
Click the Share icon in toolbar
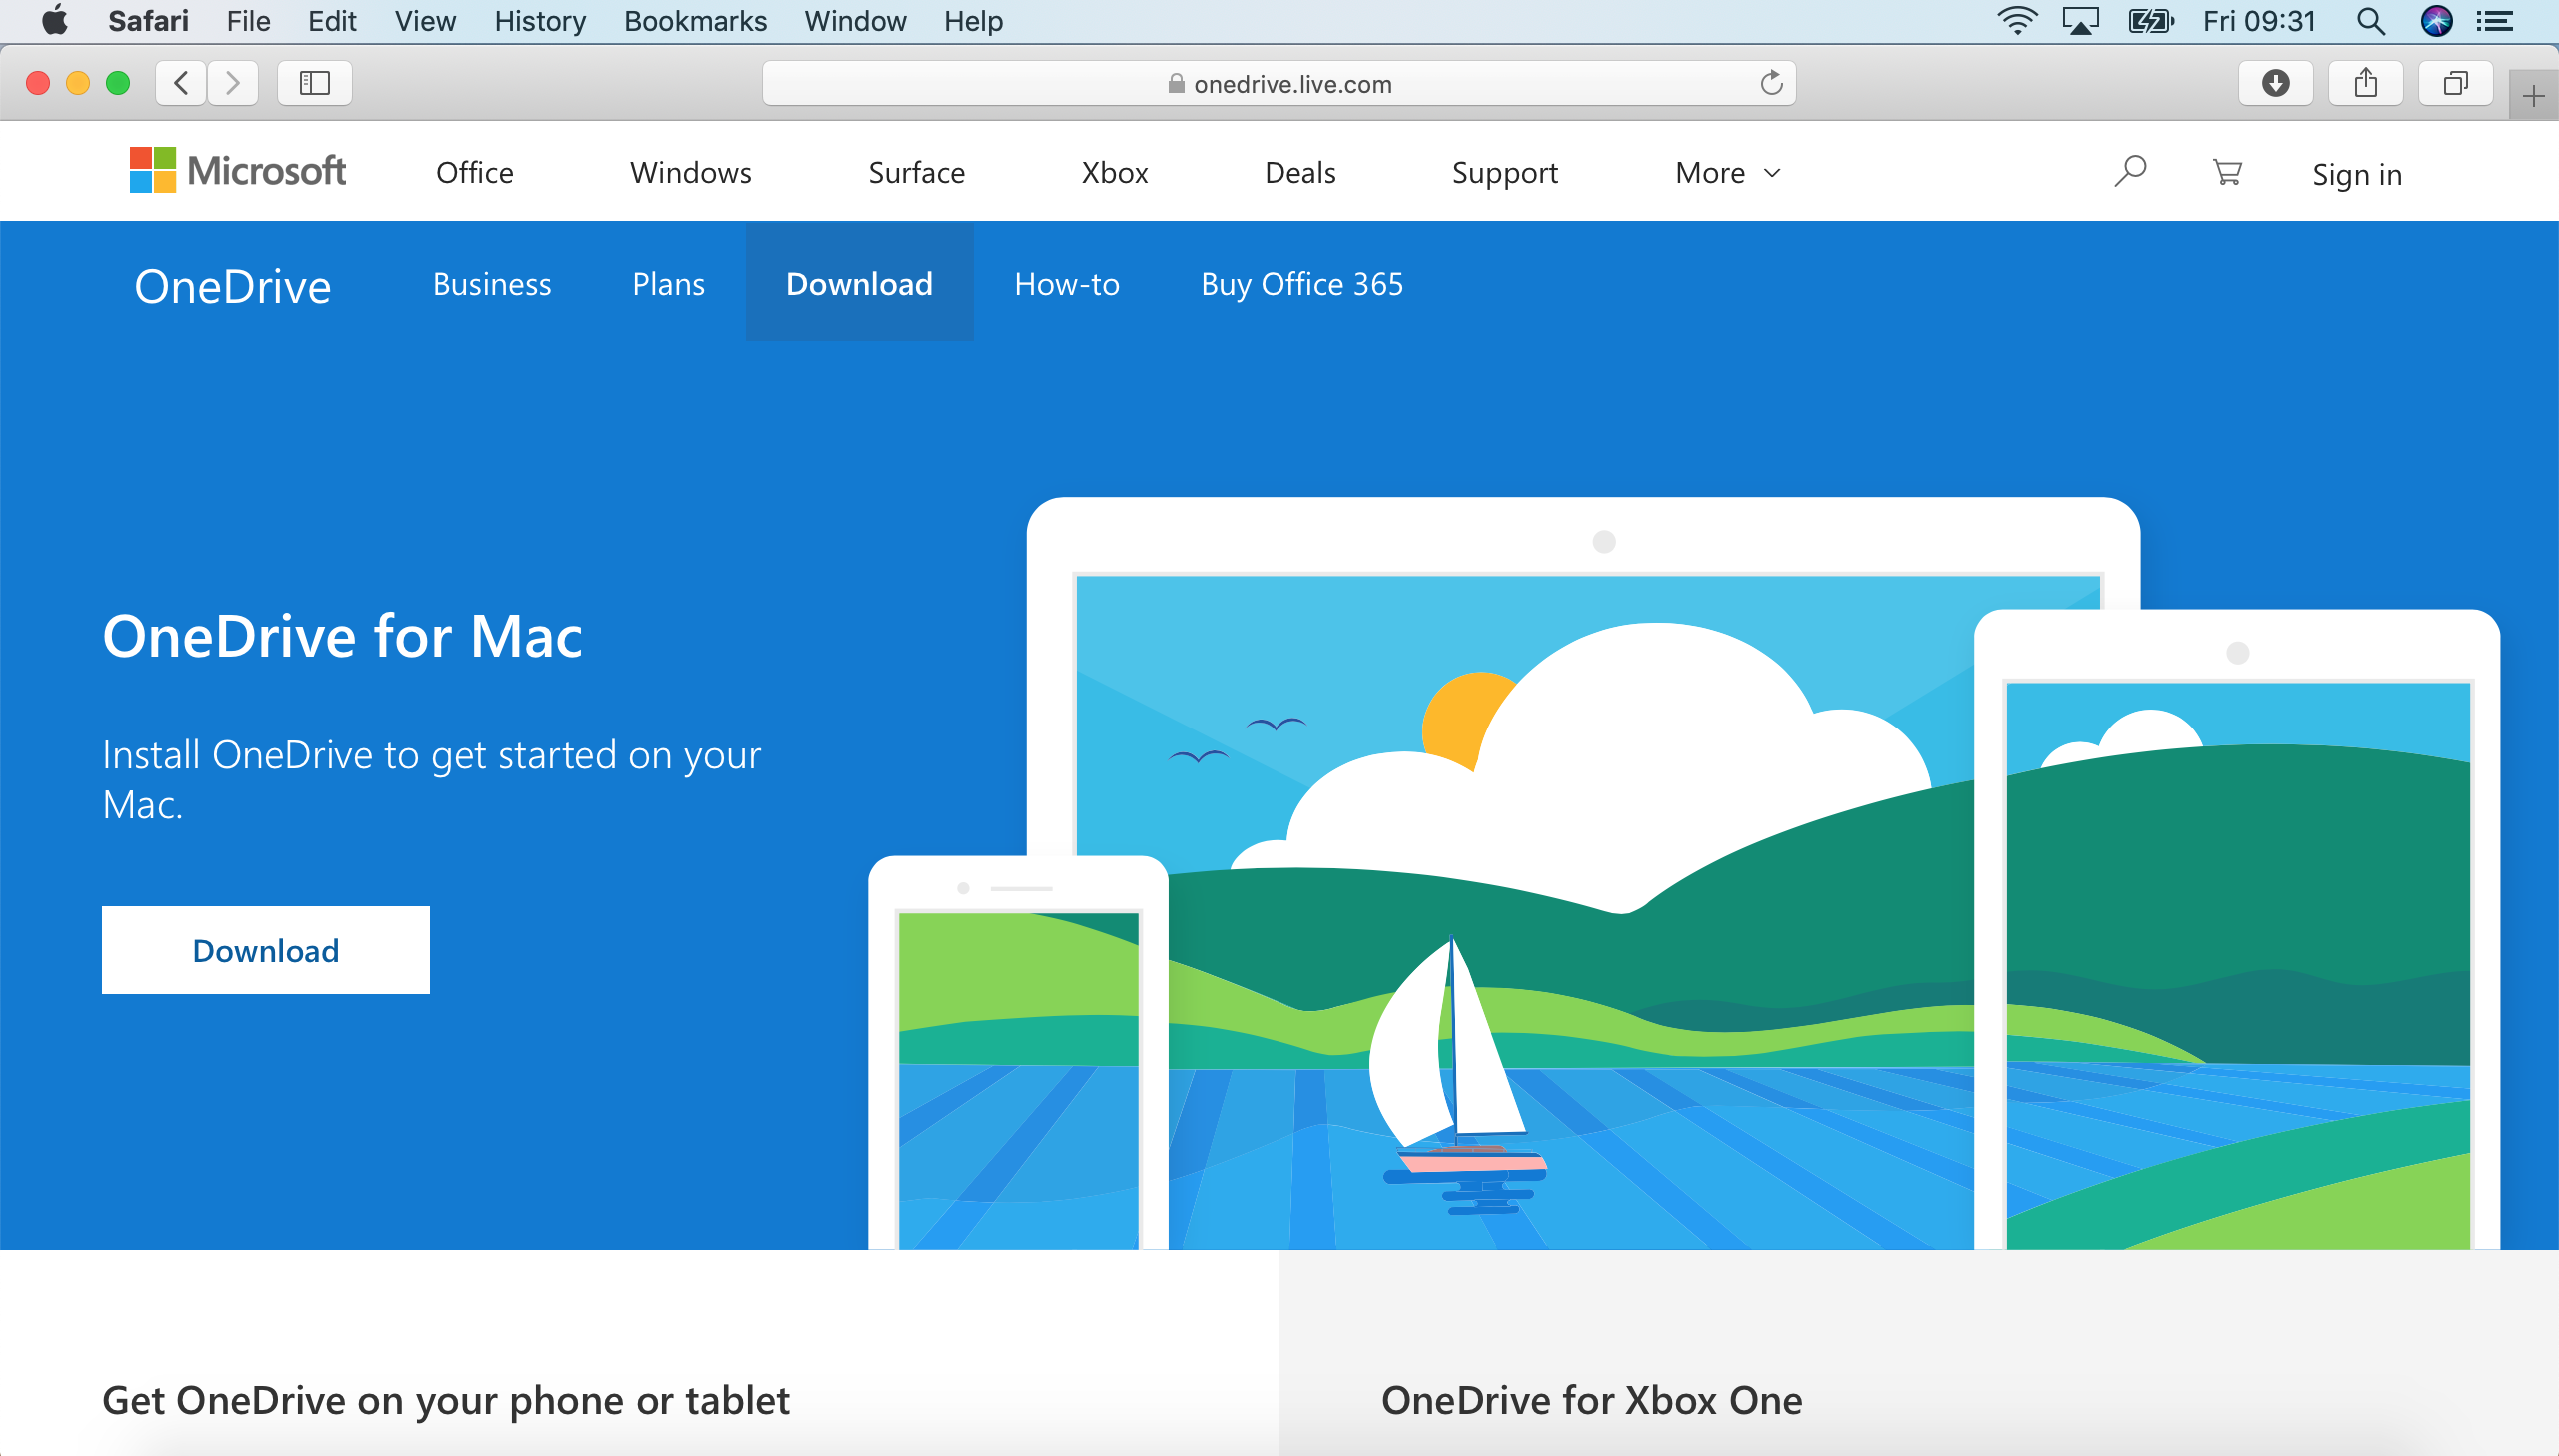click(2365, 83)
